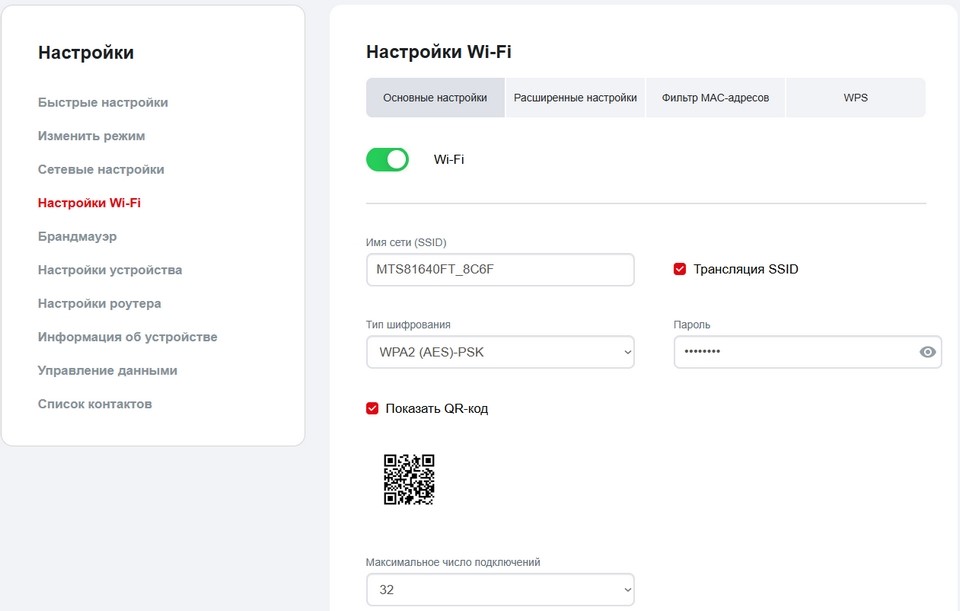
Task: Open the Брандмауэр settings page
Action: (77, 236)
